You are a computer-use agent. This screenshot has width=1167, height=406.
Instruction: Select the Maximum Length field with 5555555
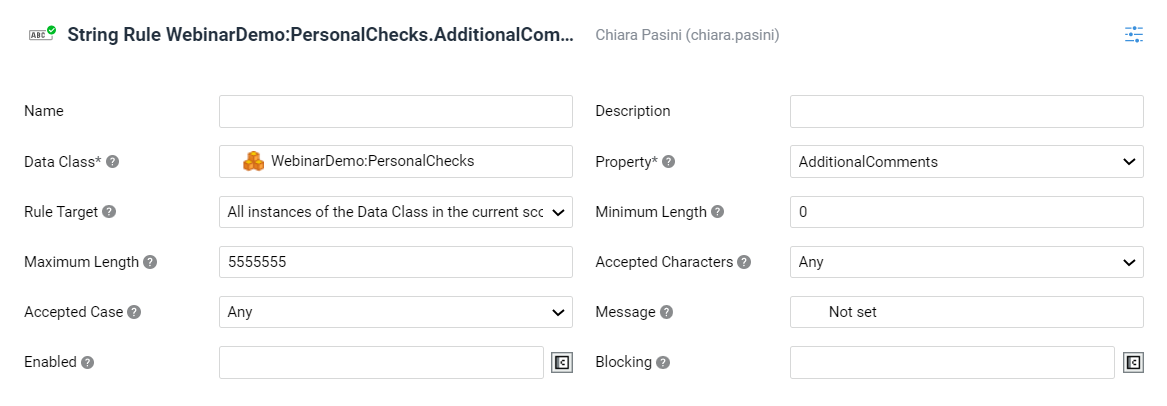(x=396, y=262)
